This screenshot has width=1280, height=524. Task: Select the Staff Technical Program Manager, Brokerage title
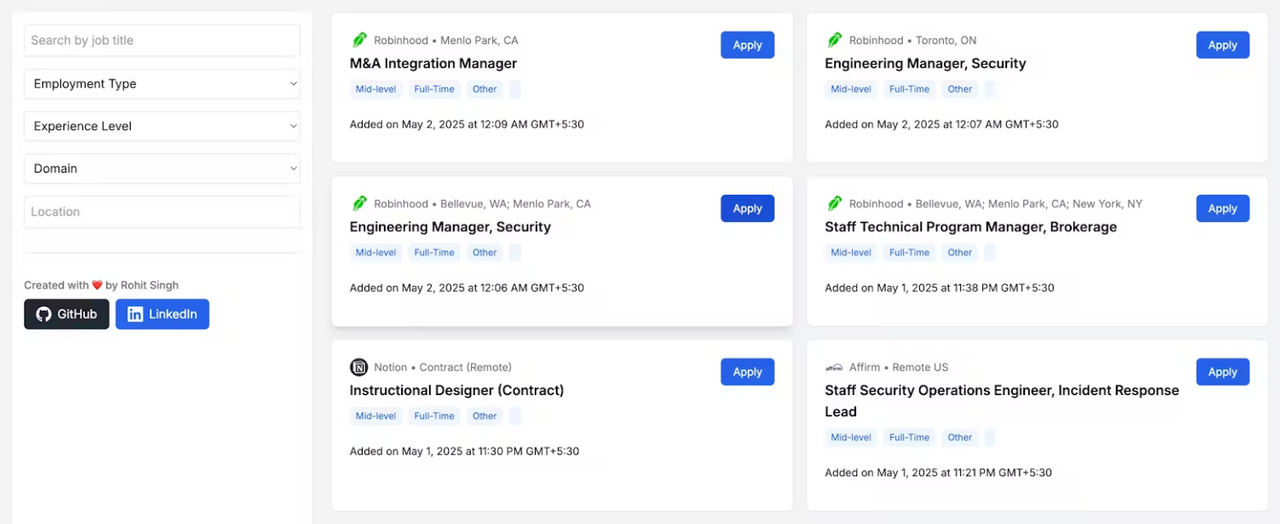pyautogui.click(x=971, y=227)
